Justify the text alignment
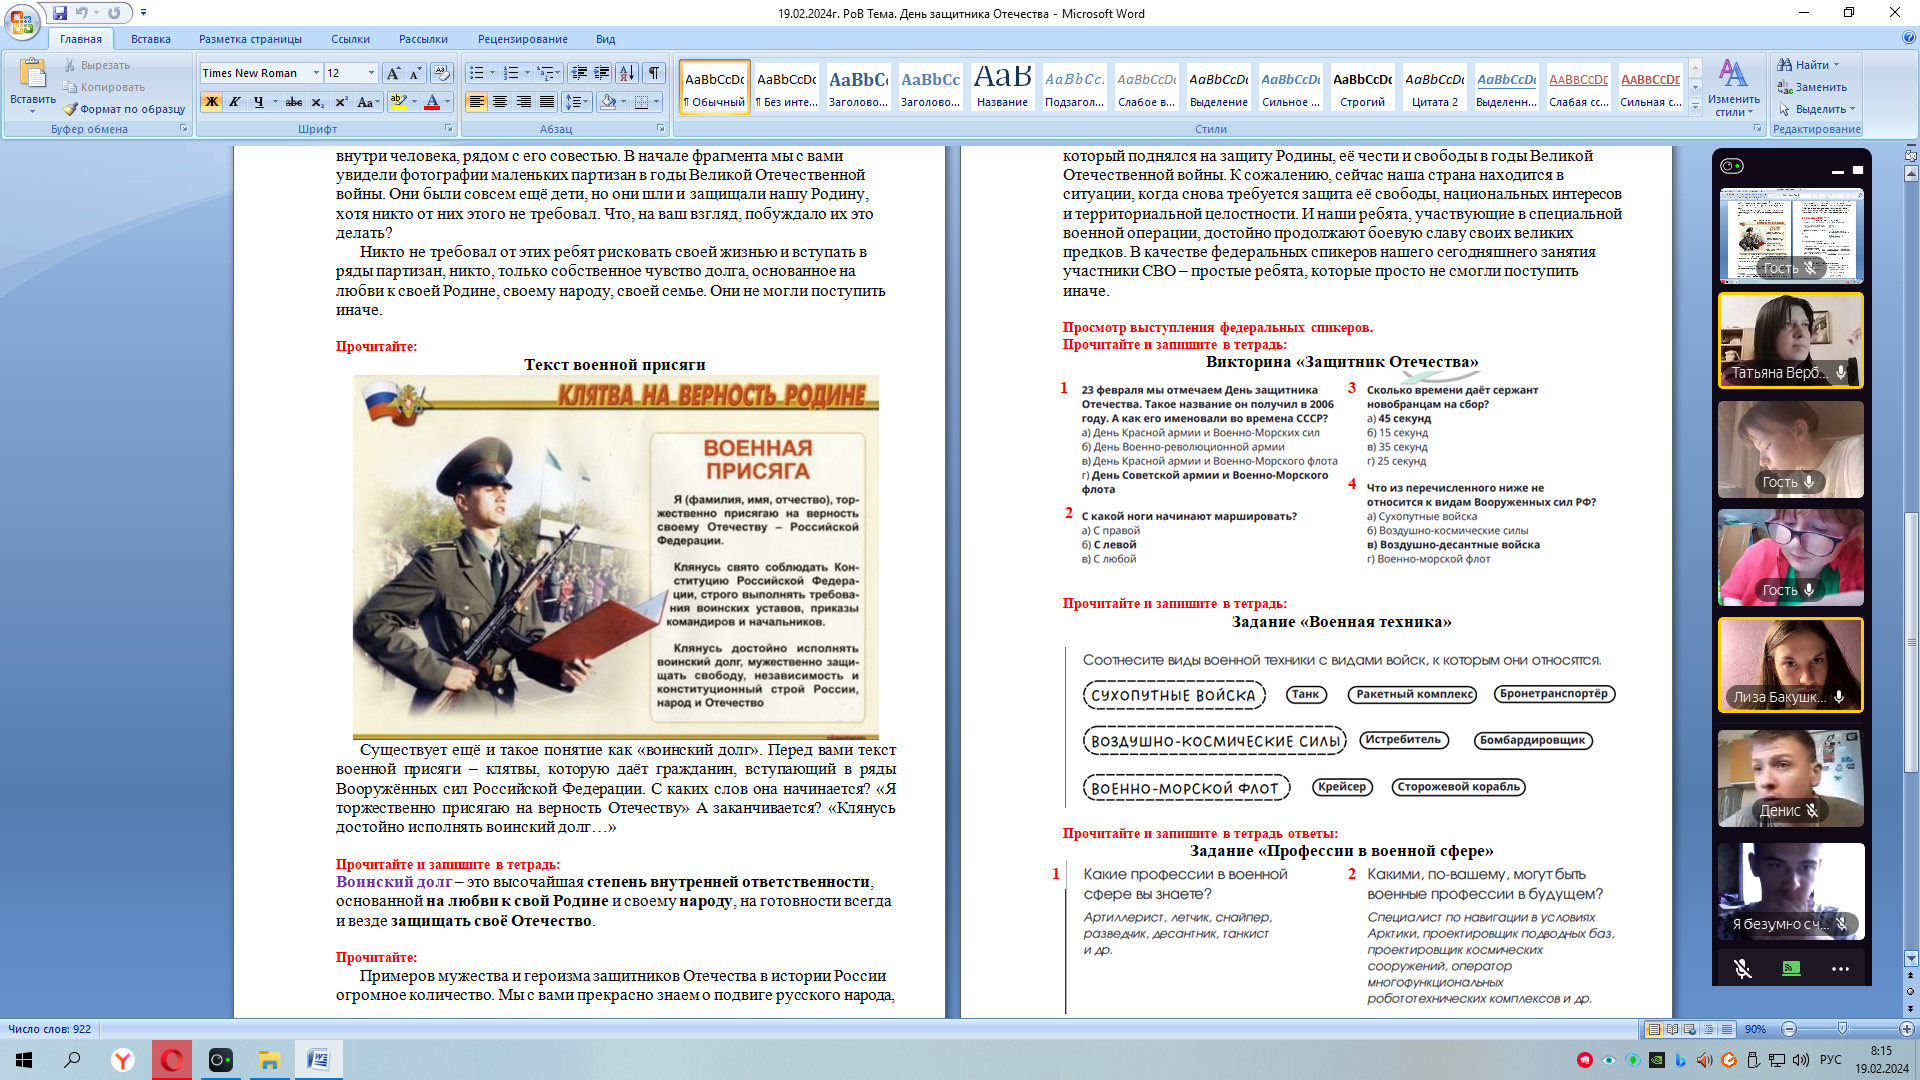Viewport: 1920px width, 1080px height. (546, 102)
